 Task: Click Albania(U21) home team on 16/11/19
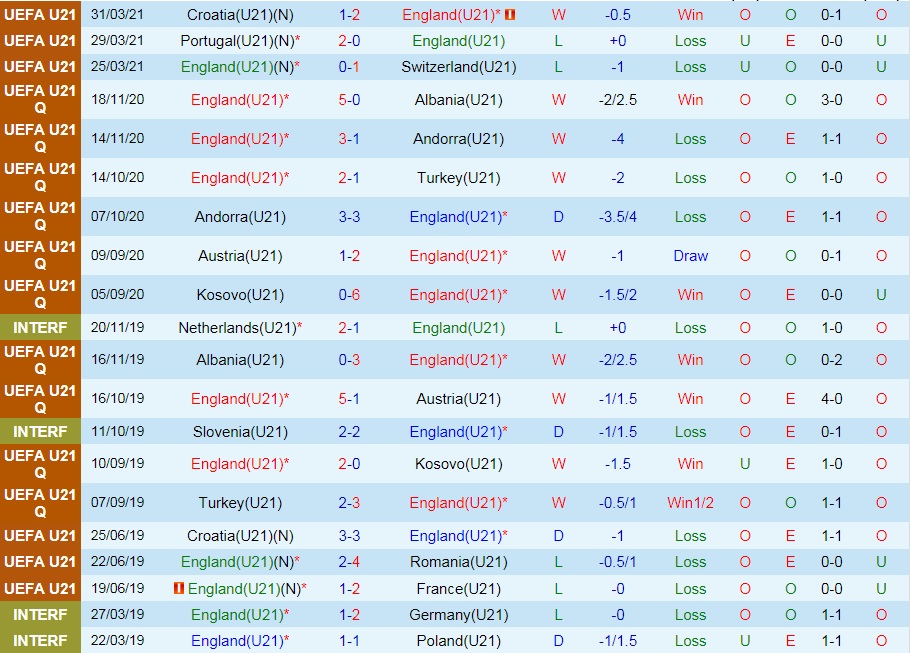pos(240,360)
